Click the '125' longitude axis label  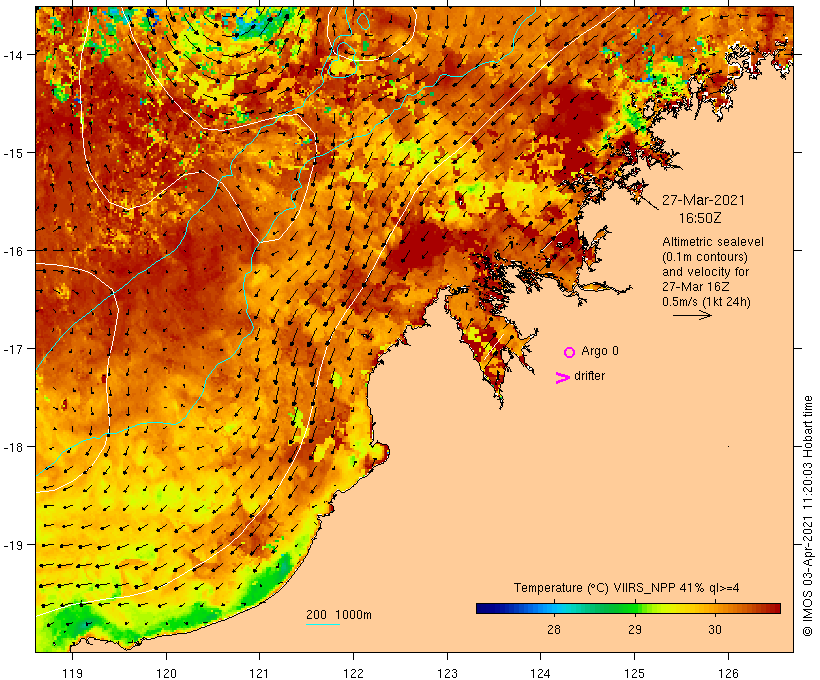pos(634,673)
